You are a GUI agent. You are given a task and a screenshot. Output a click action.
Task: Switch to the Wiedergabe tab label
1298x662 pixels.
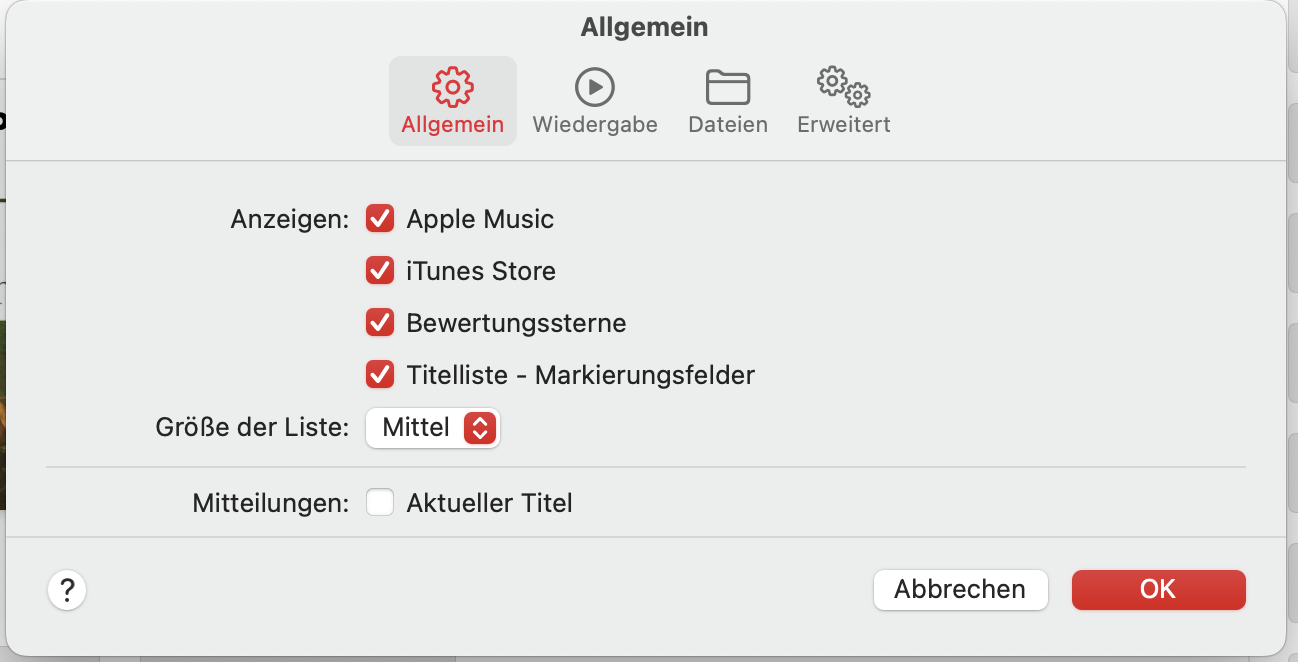595,125
